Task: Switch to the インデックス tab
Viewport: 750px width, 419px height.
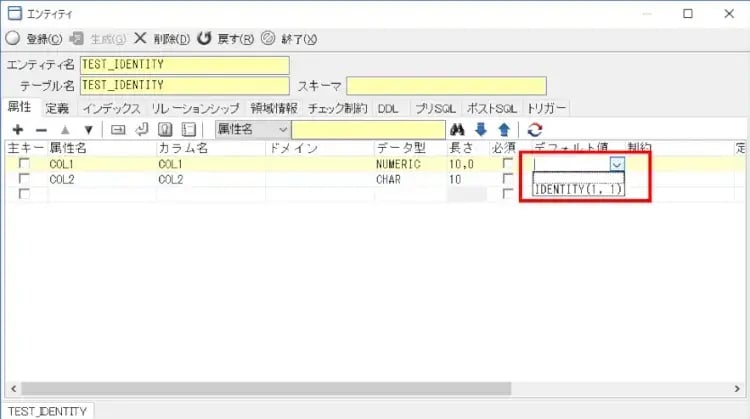Action: [x=111, y=107]
